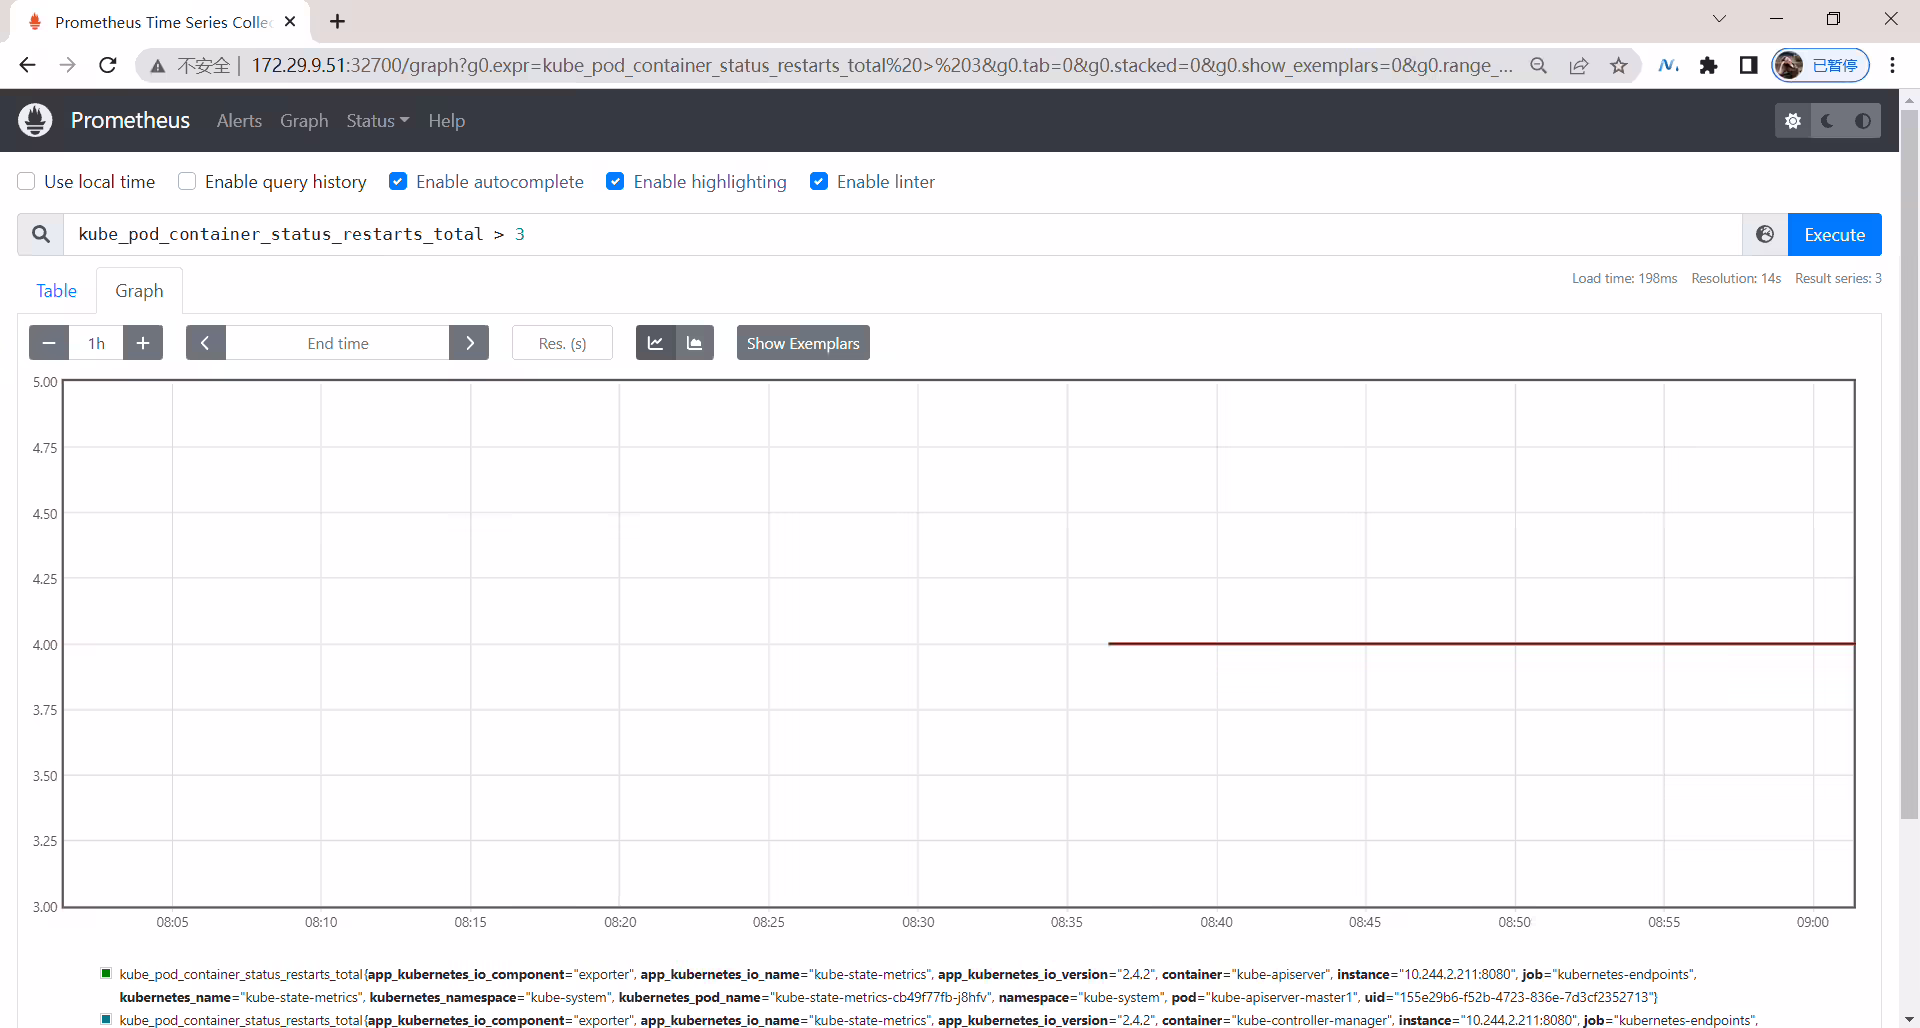Click the browser address bar URL
Screen dimensions: 1920x1028
(880, 66)
